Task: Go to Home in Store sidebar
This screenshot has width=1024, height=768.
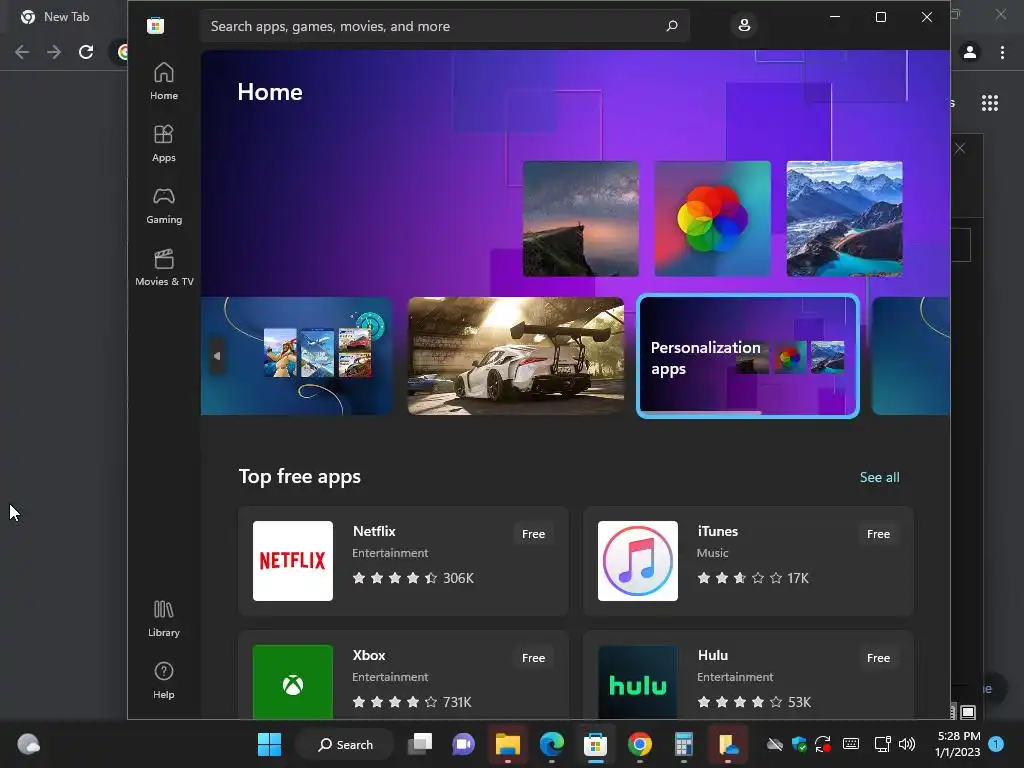Action: pos(163,81)
